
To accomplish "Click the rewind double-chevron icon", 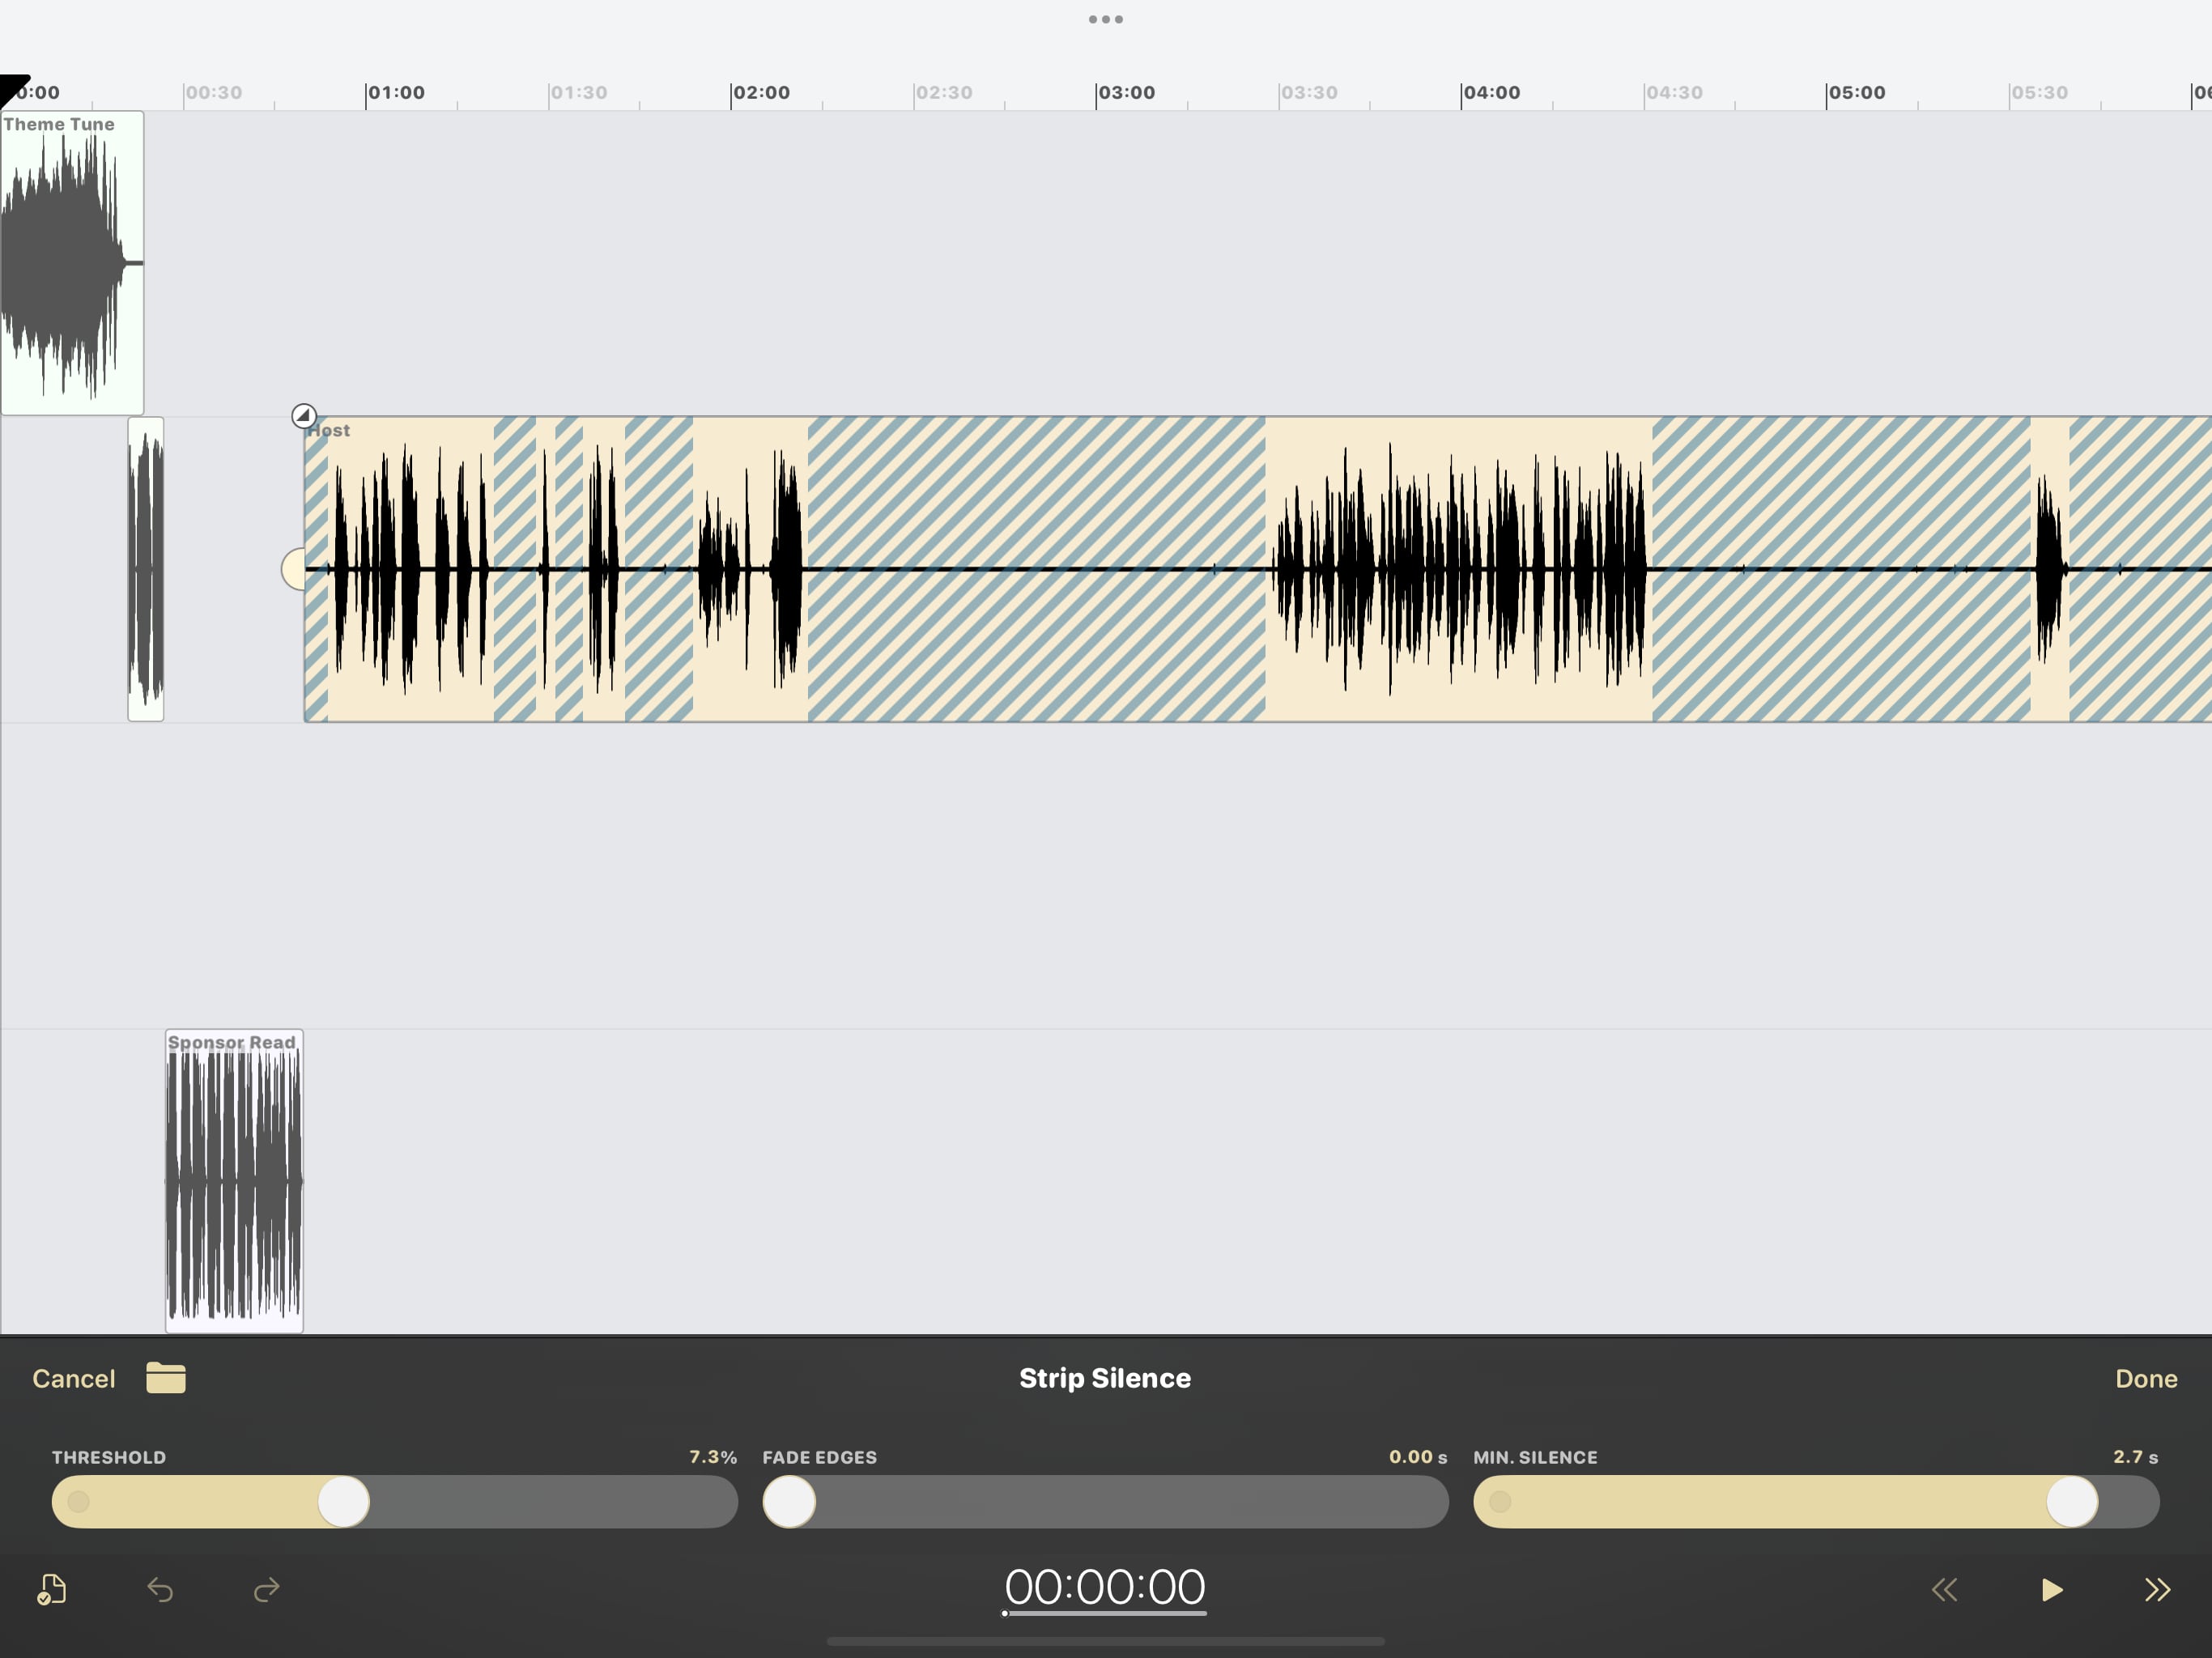I will click(x=1944, y=1589).
